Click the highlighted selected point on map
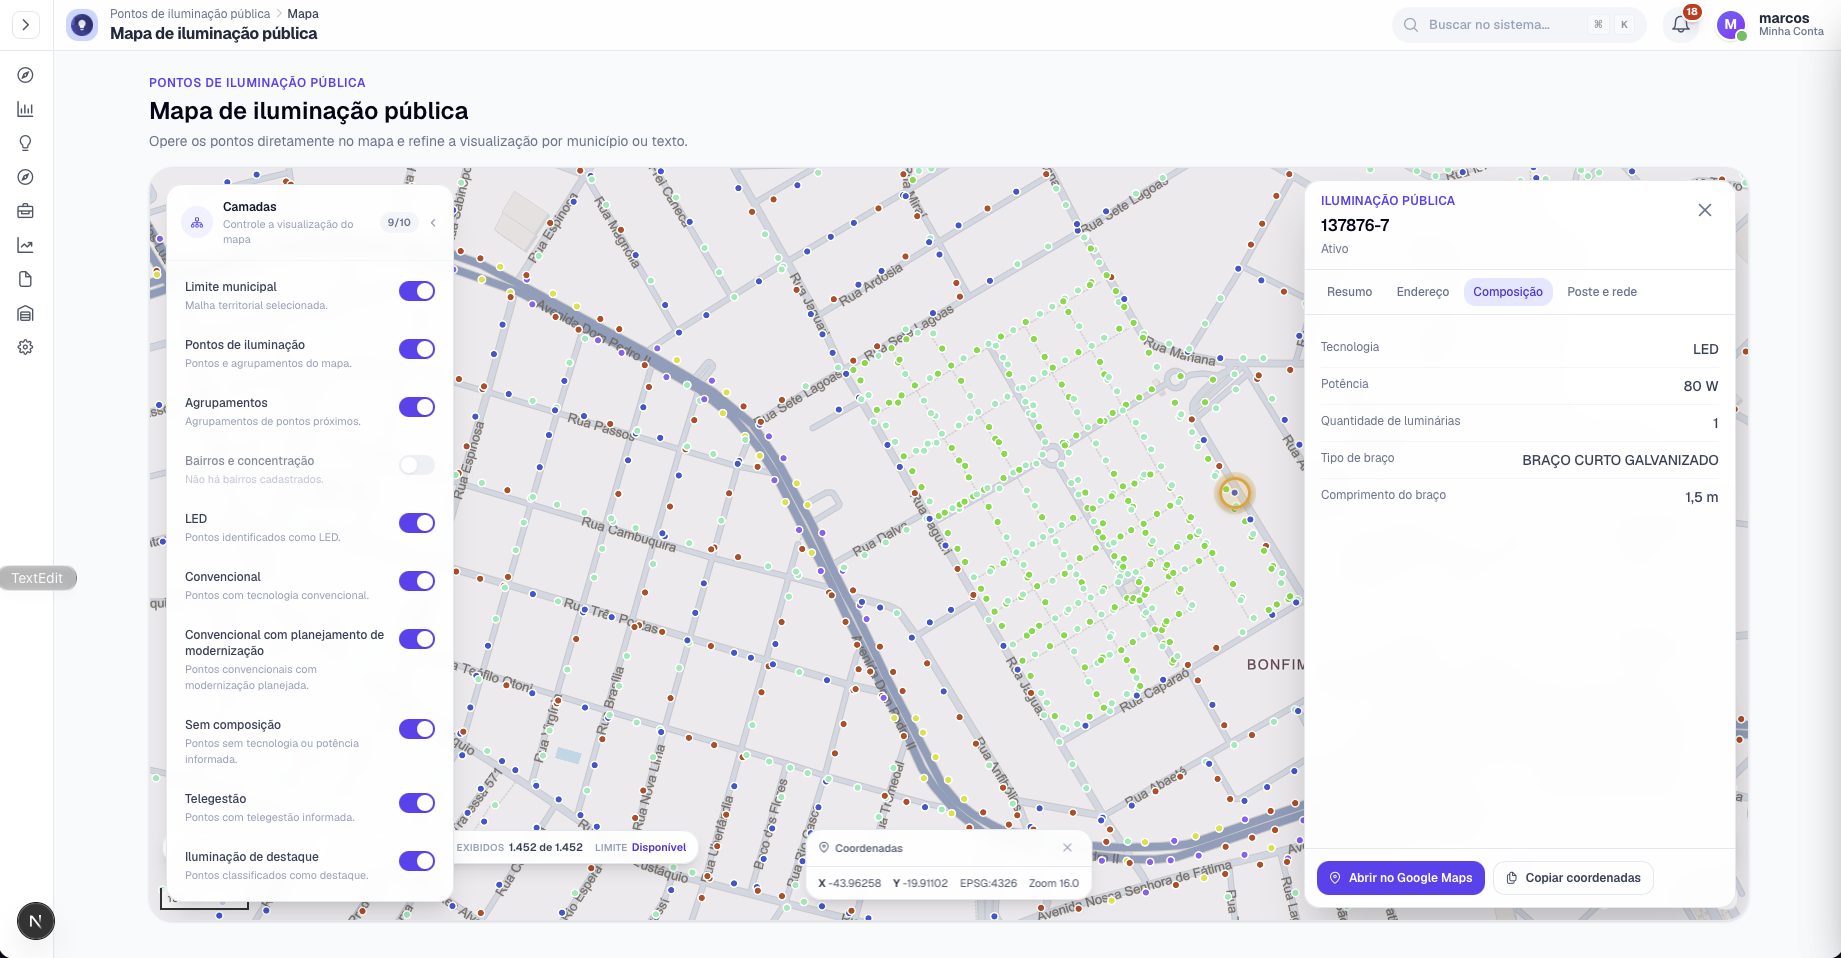The width and height of the screenshot is (1841, 958). tap(1234, 492)
